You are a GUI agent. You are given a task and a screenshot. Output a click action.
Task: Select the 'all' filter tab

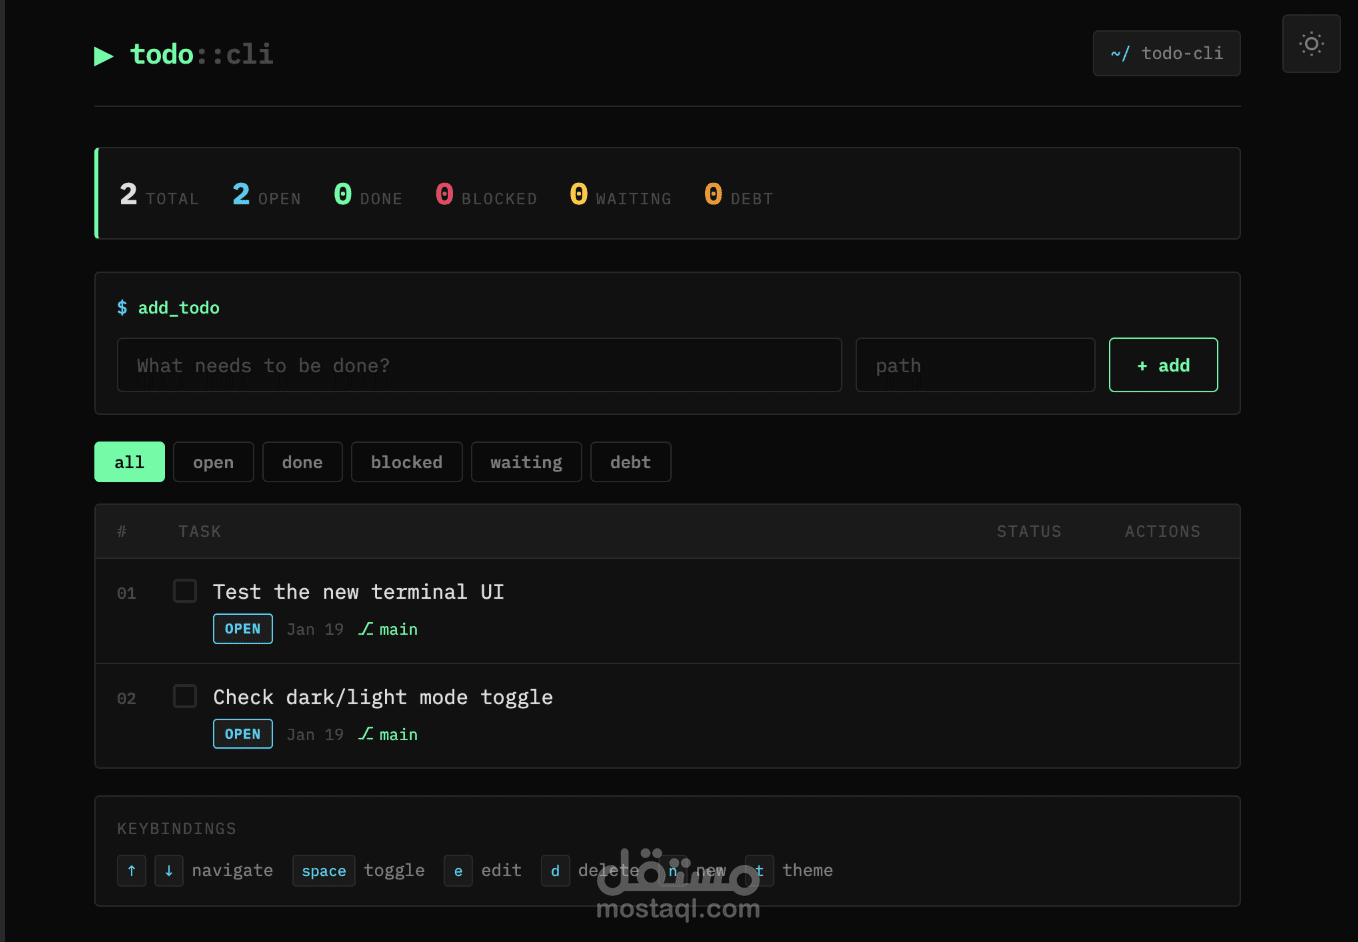coord(129,462)
